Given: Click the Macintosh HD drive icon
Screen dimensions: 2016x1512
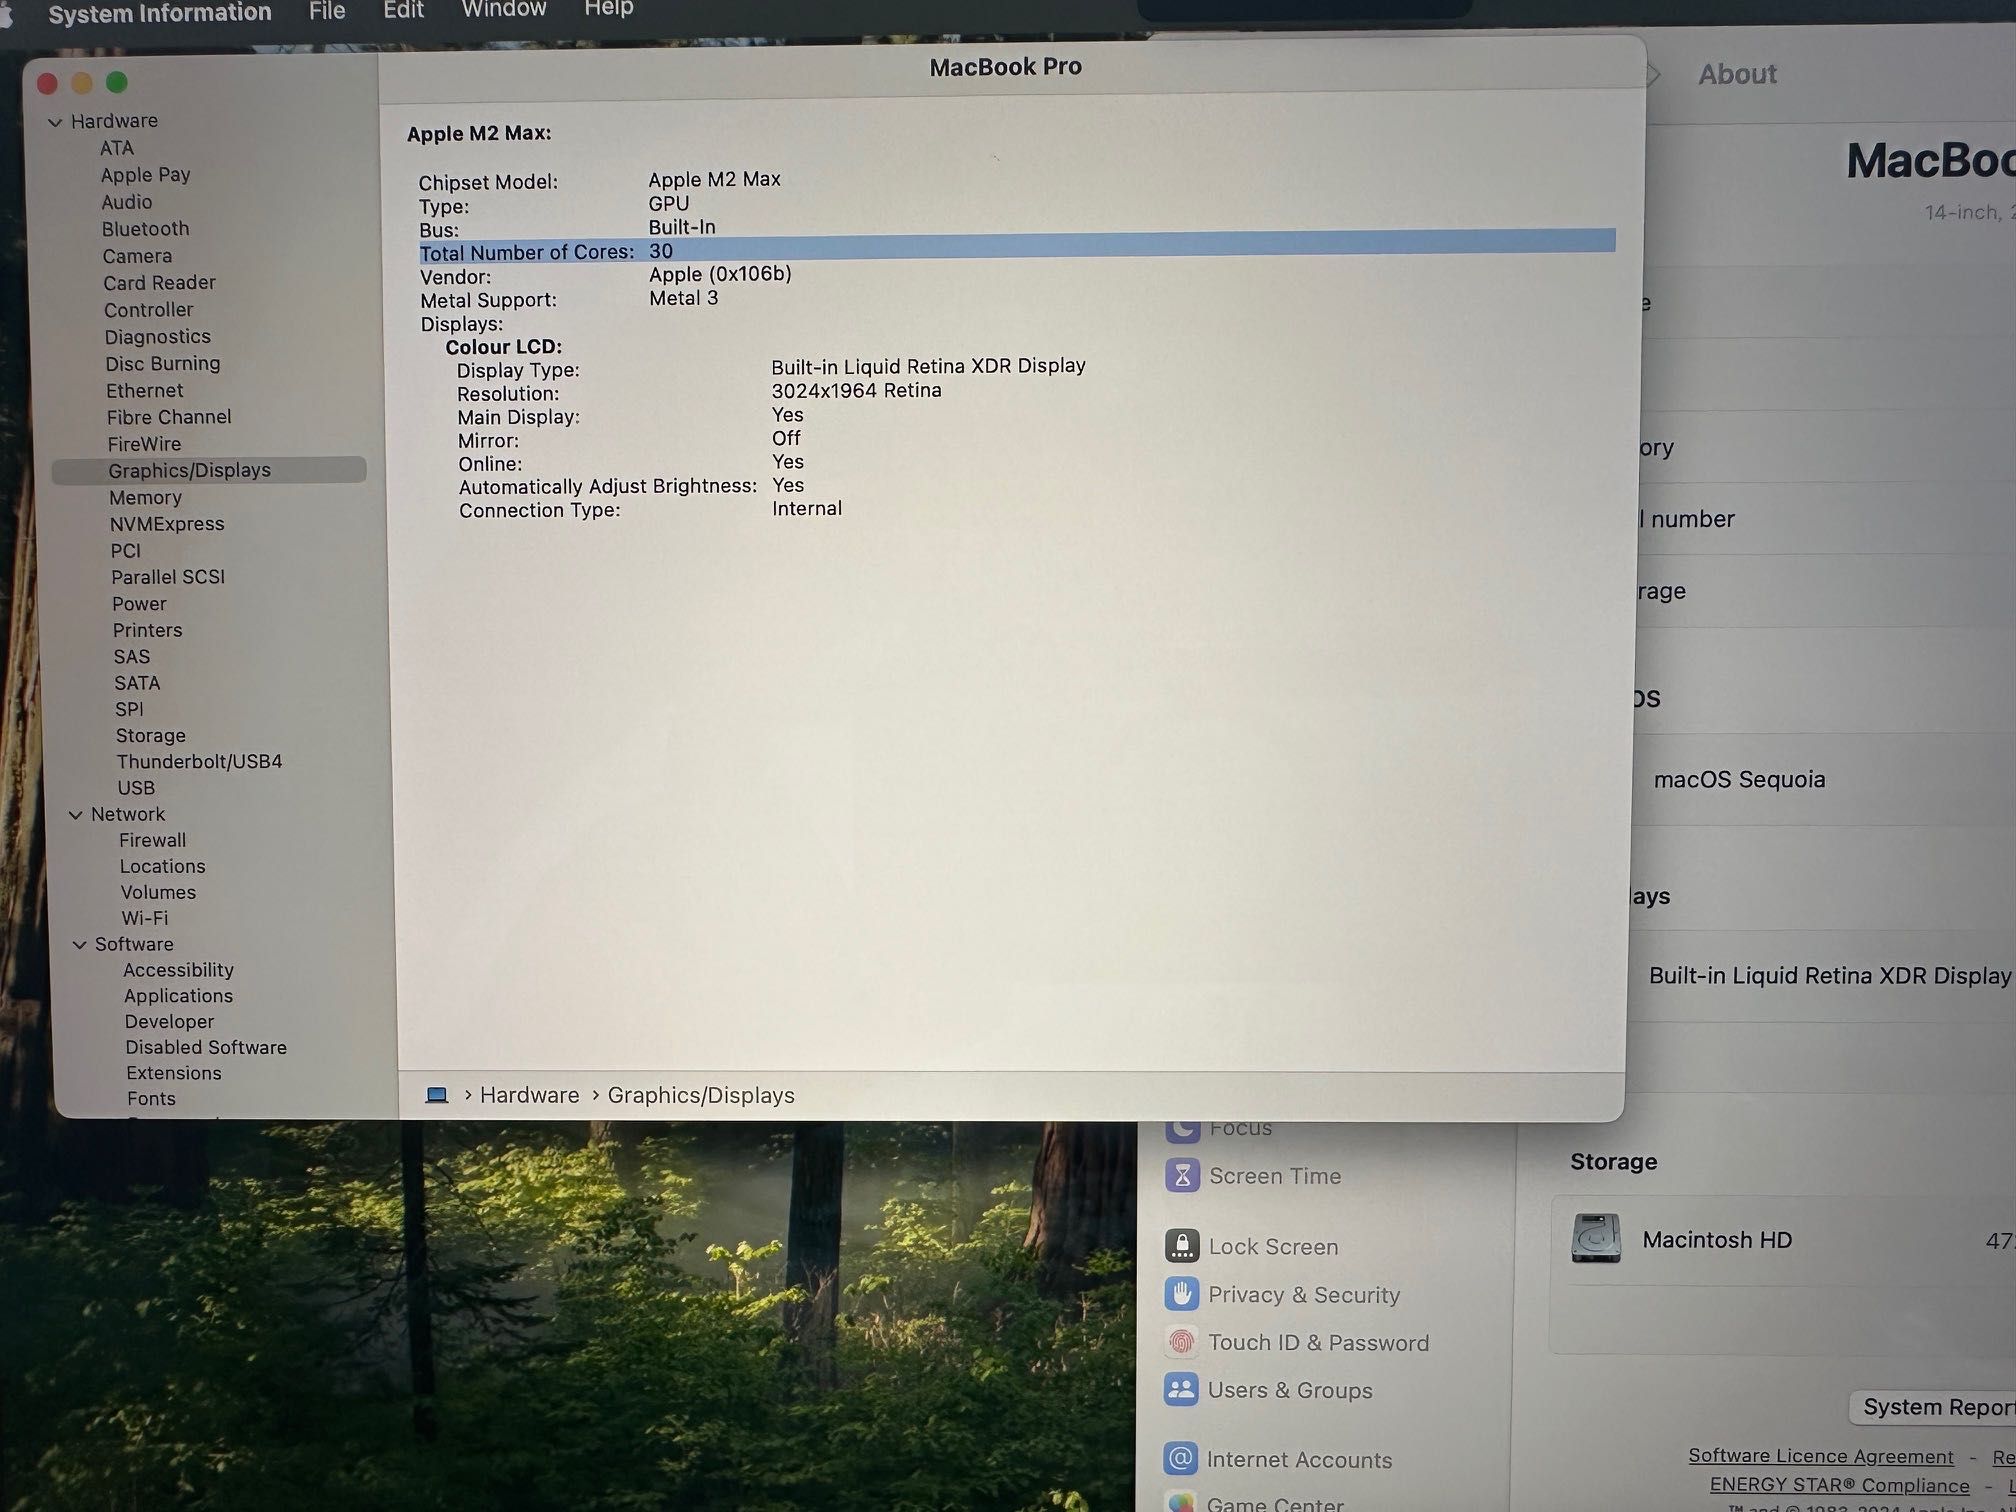Looking at the screenshot, I should (1596, 1240).
